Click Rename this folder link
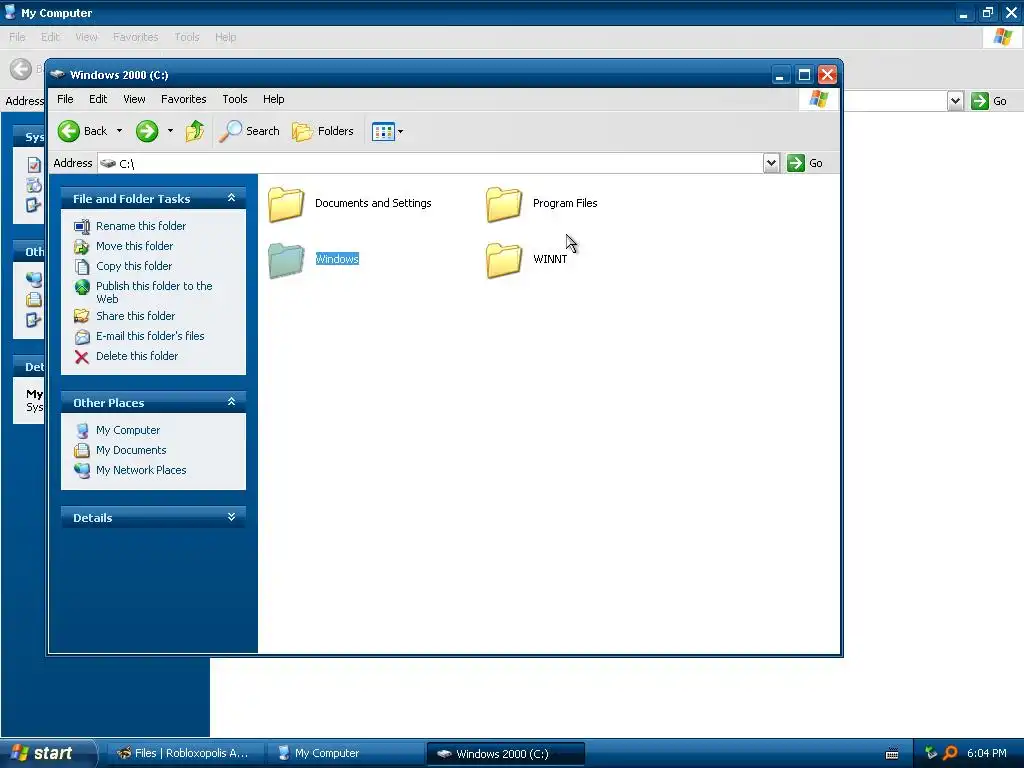1024x768 pixels. [141, 226]
